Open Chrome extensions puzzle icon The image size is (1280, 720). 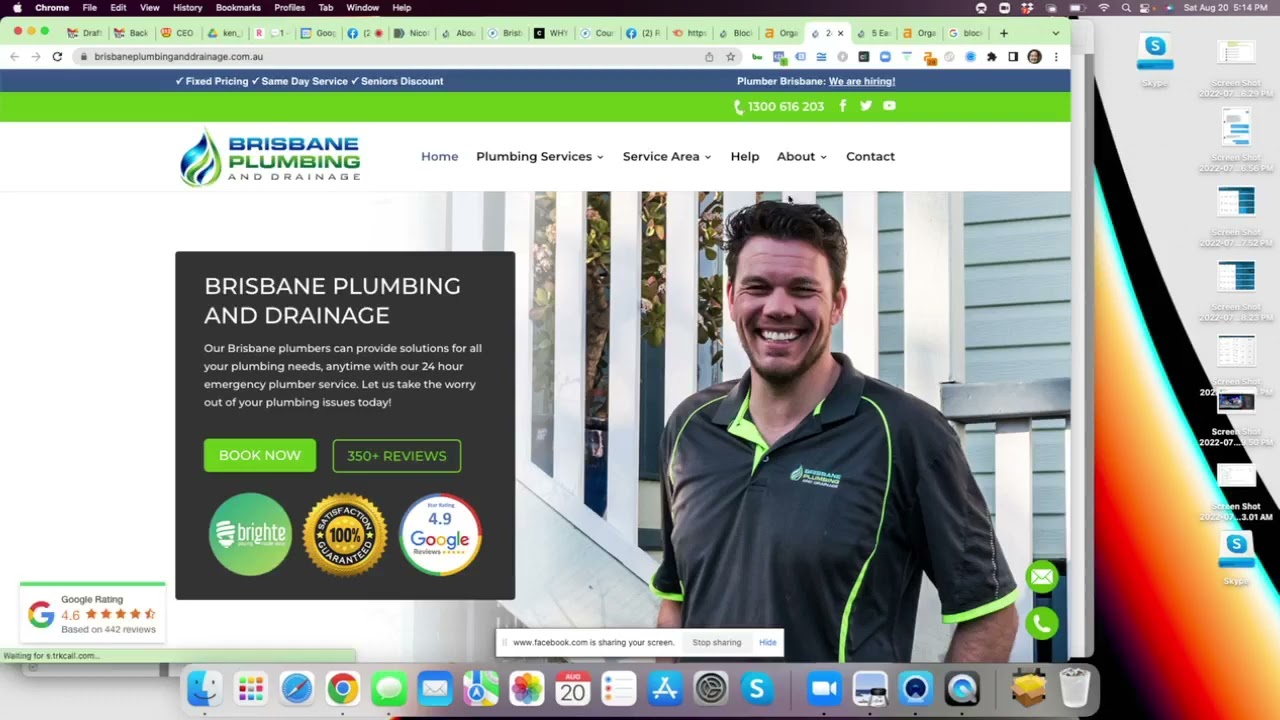(x=992, y=57)
